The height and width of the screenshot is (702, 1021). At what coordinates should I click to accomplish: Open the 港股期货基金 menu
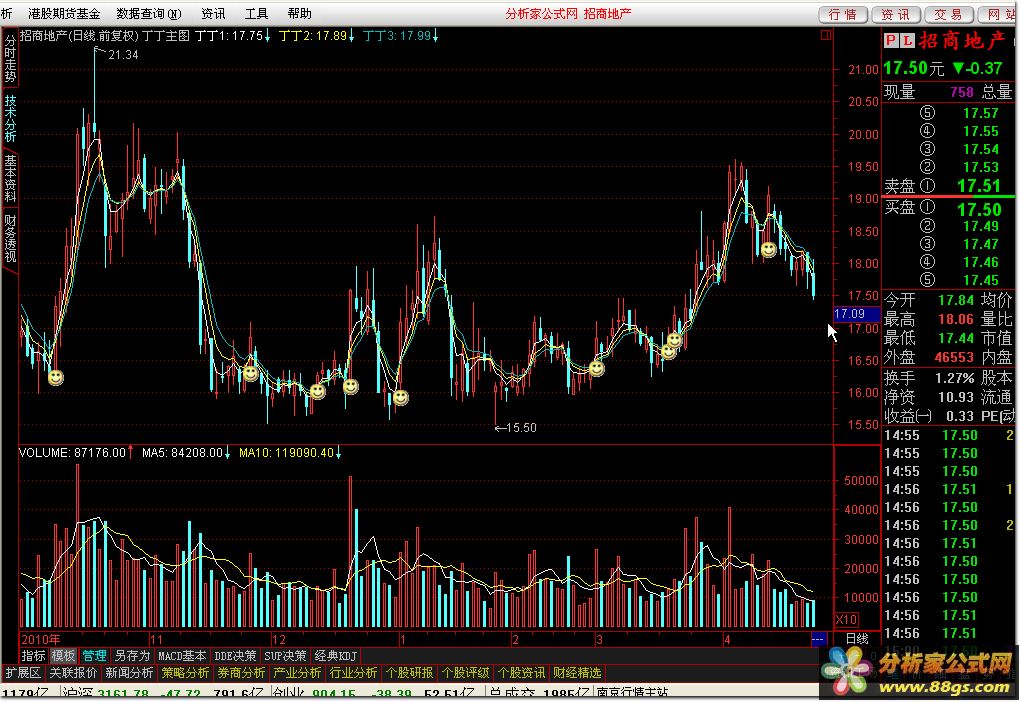64,14
